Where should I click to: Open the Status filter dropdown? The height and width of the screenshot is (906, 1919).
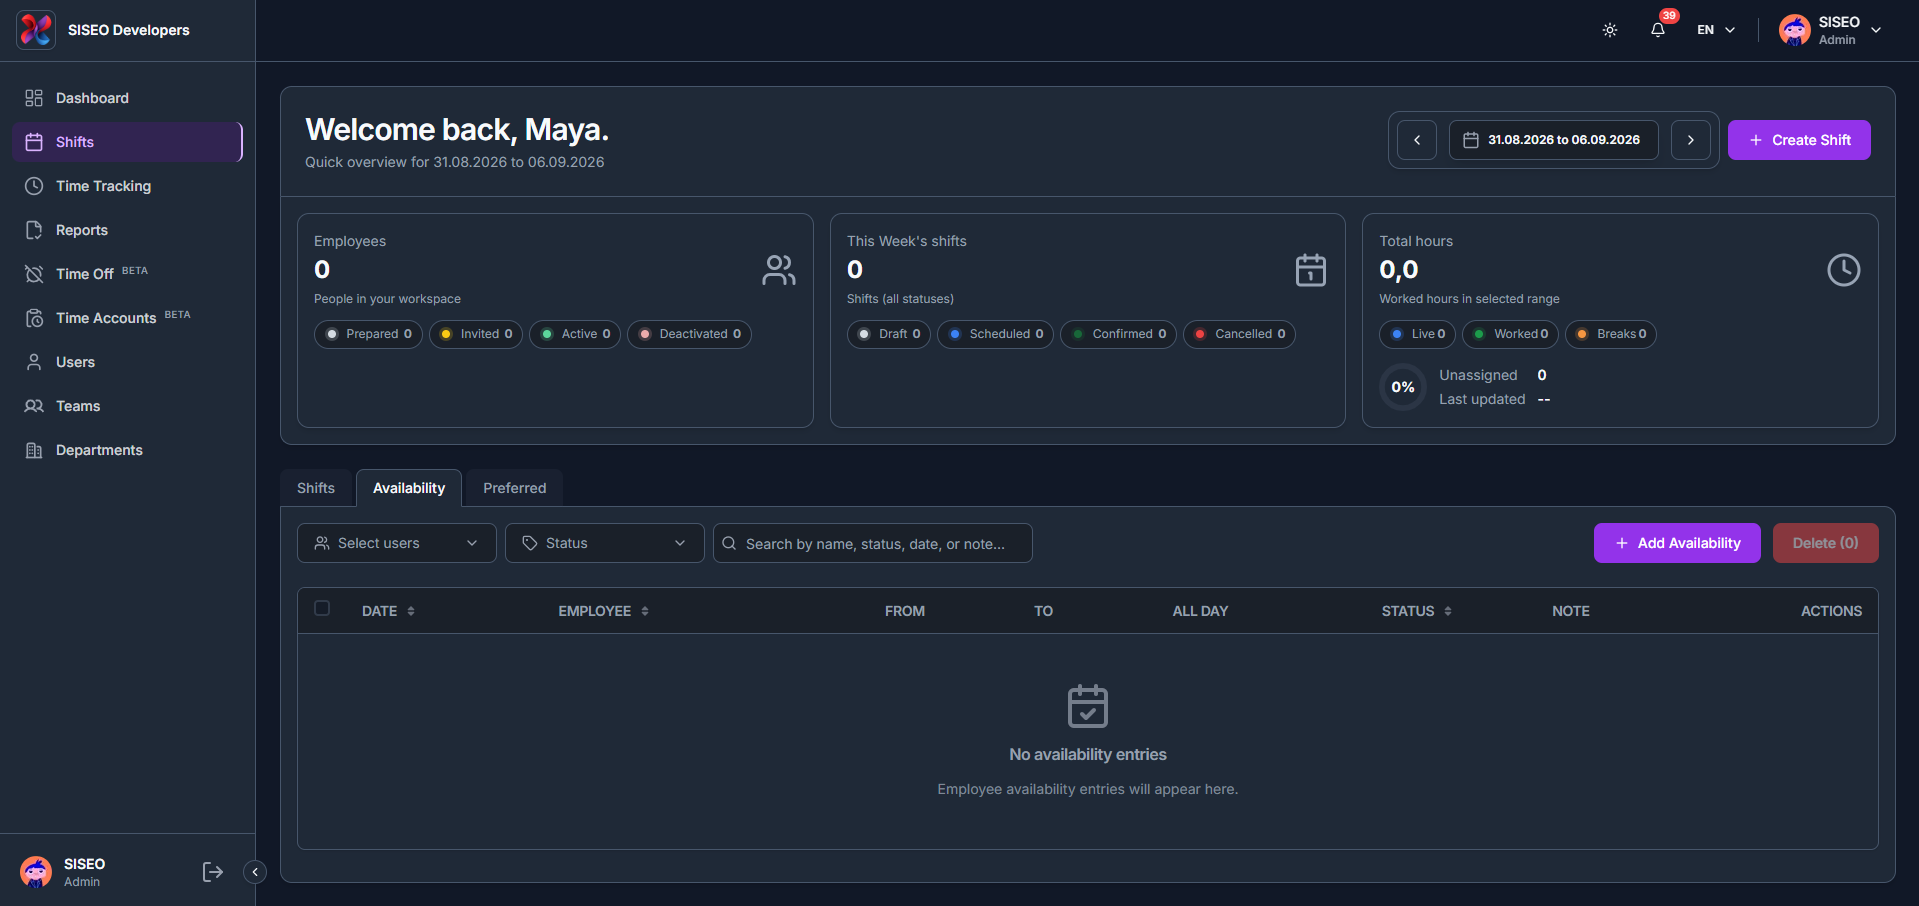[x=605, y=543]
